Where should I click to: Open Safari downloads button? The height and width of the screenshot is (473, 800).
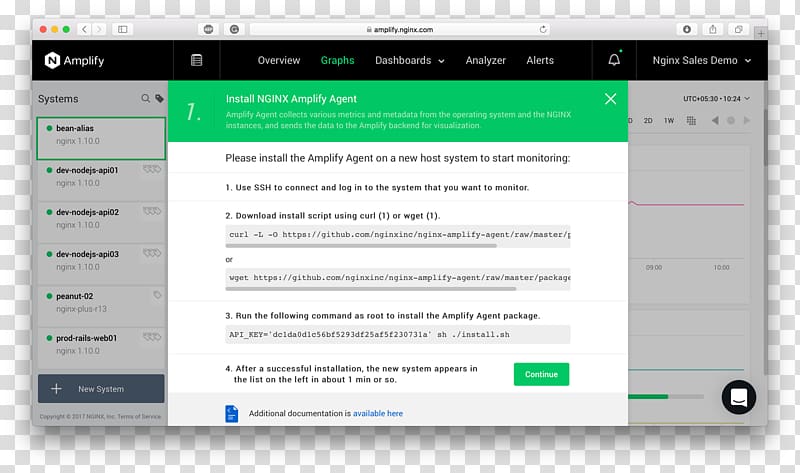(687, 30)
